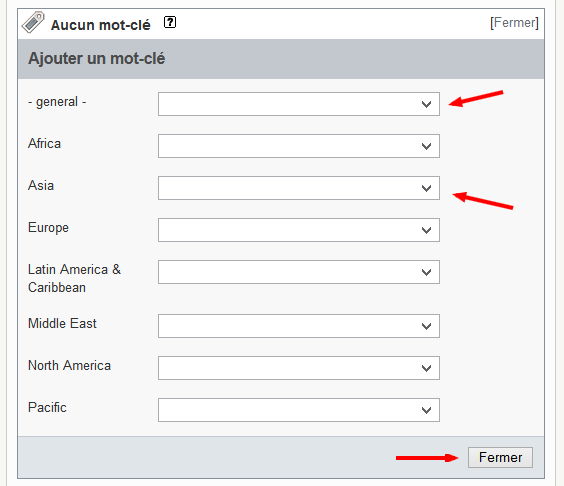The height and width of the screenshot is (486, 564).
Task: Click the 'Pacific' label text
Action: click(x=47, y=408)
